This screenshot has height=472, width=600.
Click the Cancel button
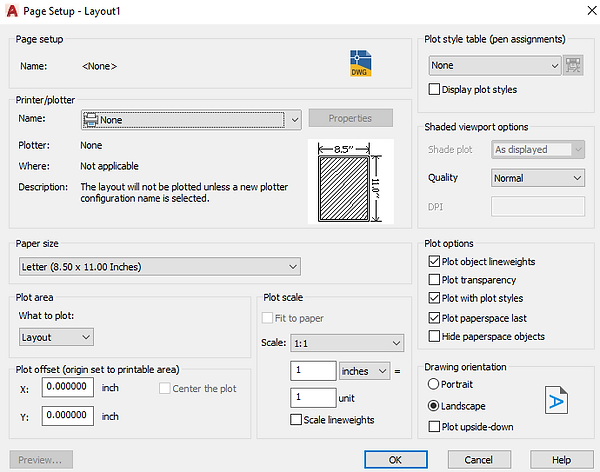(x=479, y=459)
